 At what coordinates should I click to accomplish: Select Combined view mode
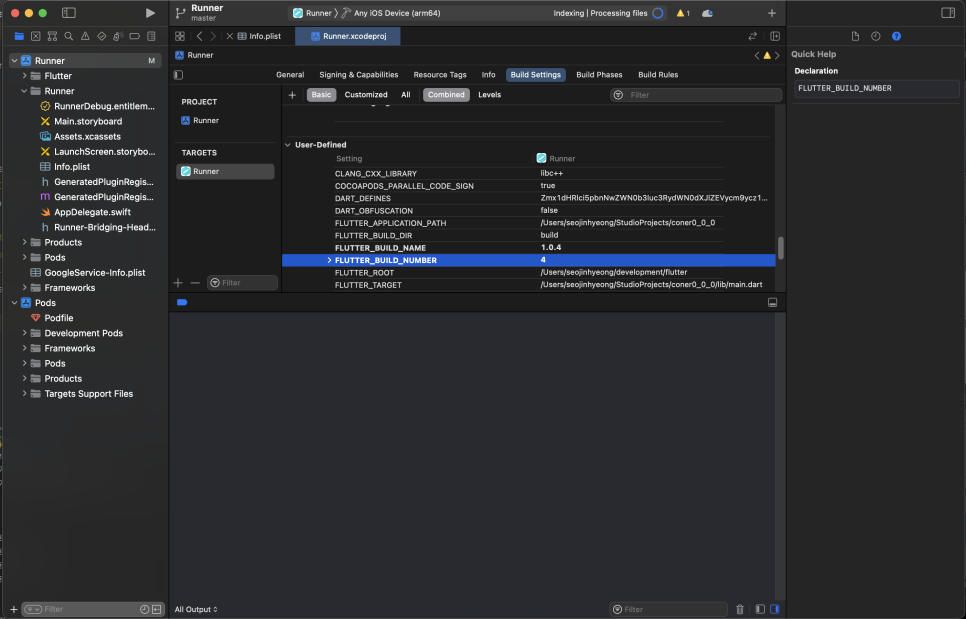pos(446,95)
